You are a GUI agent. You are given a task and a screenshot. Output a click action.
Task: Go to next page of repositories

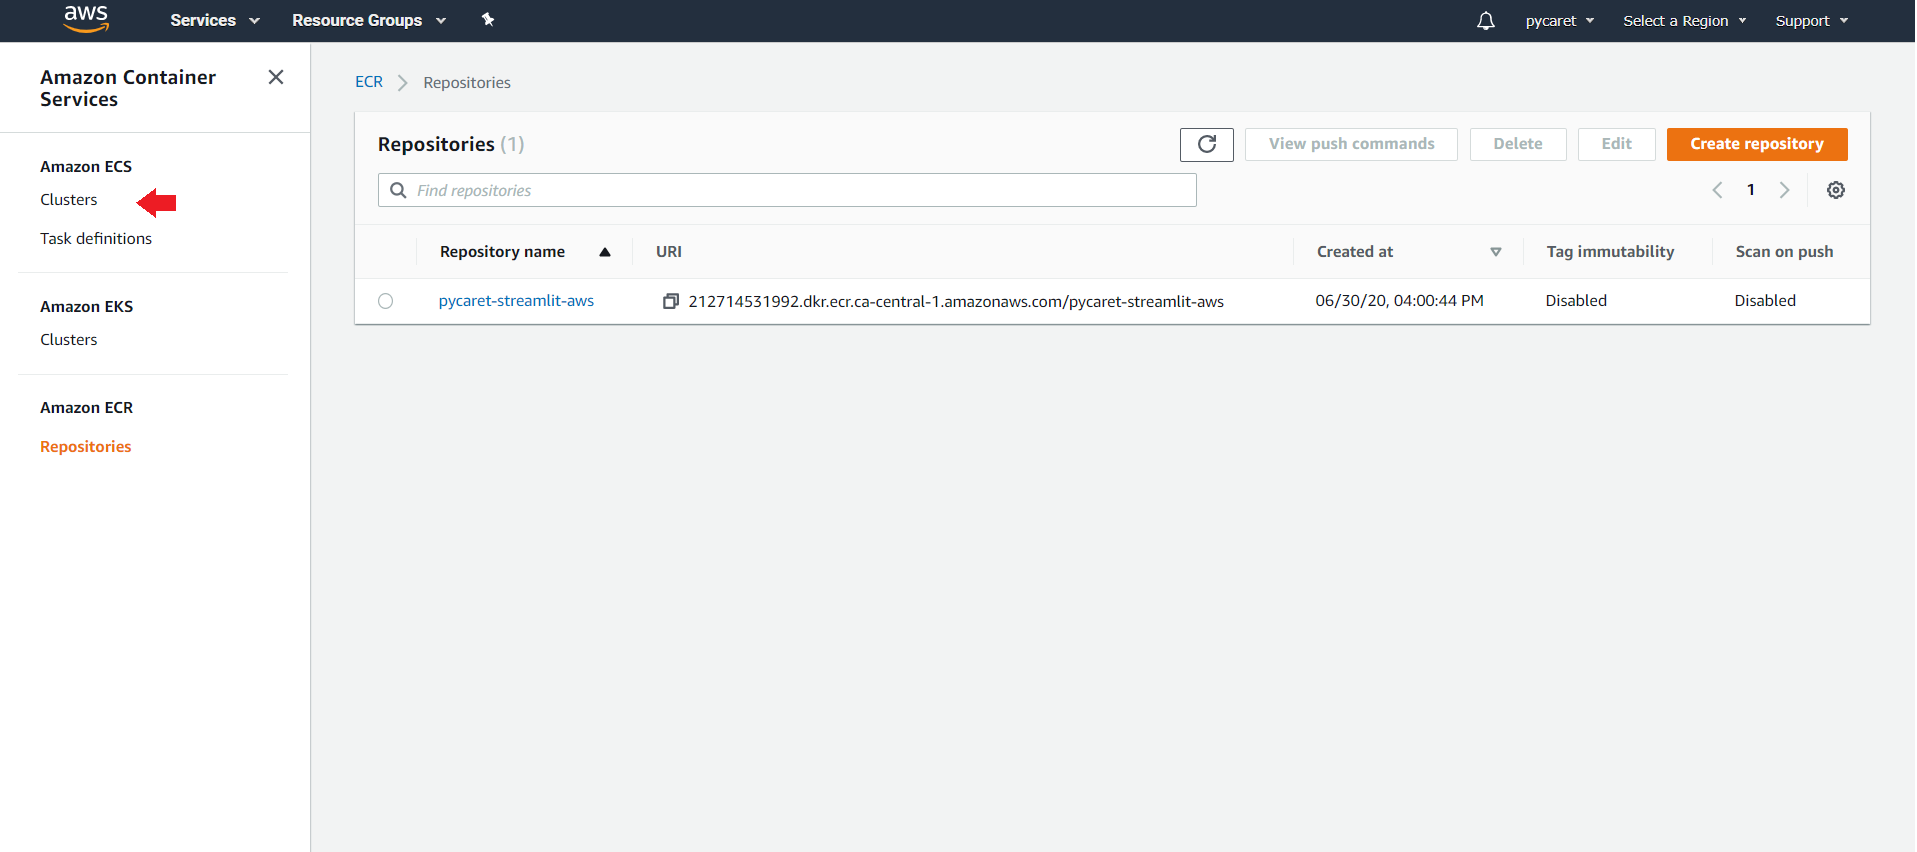click(1784, 190)
